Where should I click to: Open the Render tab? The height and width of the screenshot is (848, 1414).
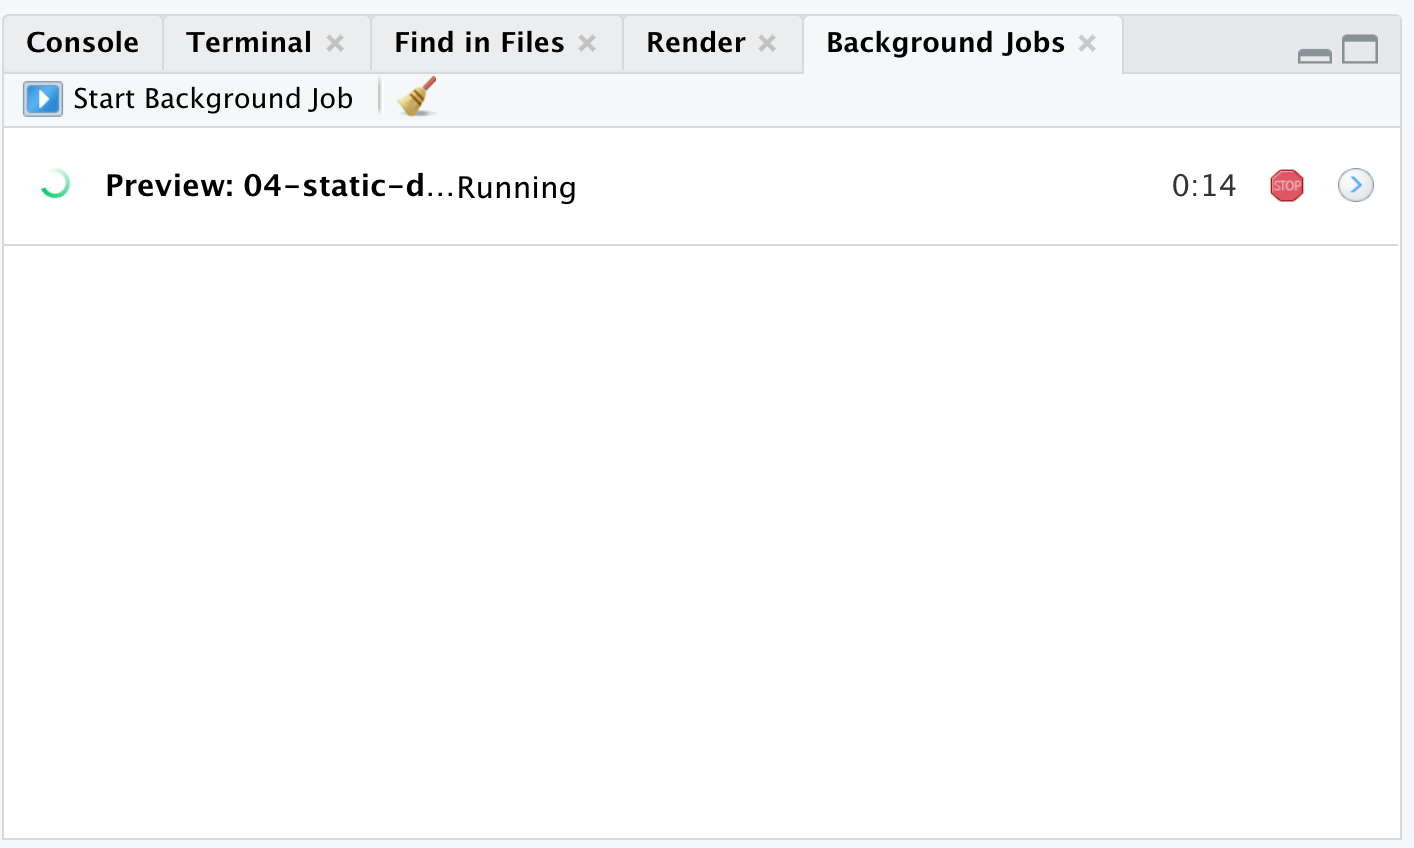click(x=695, y=43)
